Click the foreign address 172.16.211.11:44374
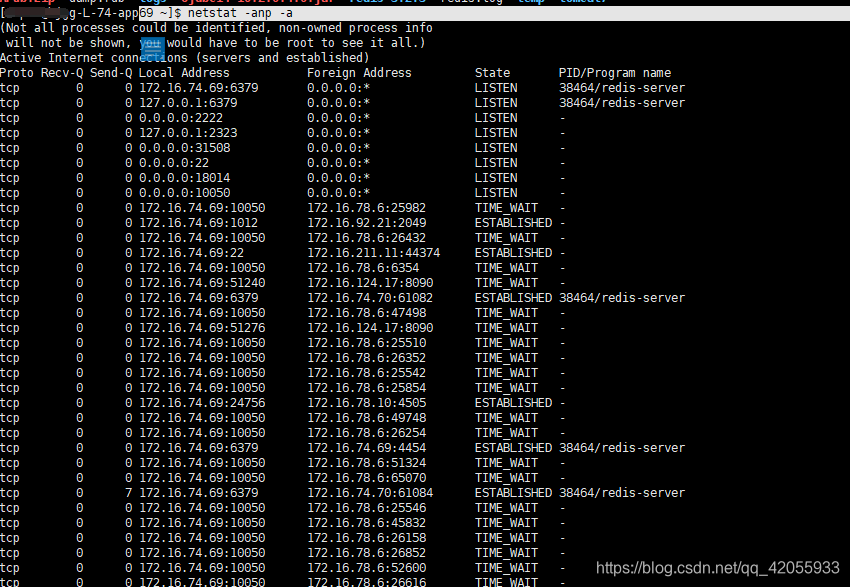Viewport: 850px width, 587px height. click(374, 253)
